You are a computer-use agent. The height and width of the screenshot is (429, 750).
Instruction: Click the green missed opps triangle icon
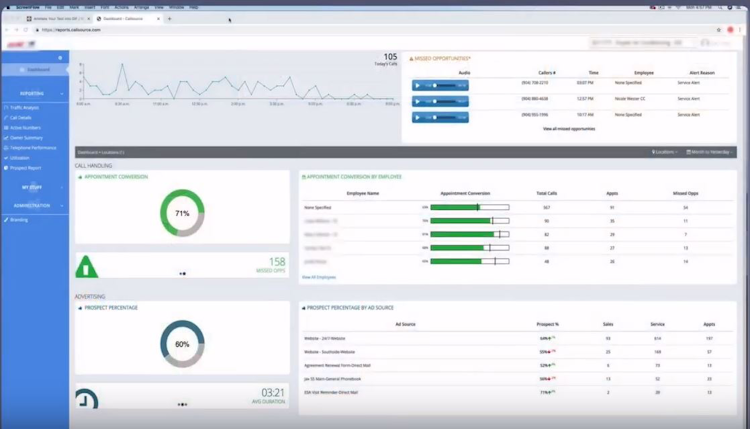click(87, 267)
